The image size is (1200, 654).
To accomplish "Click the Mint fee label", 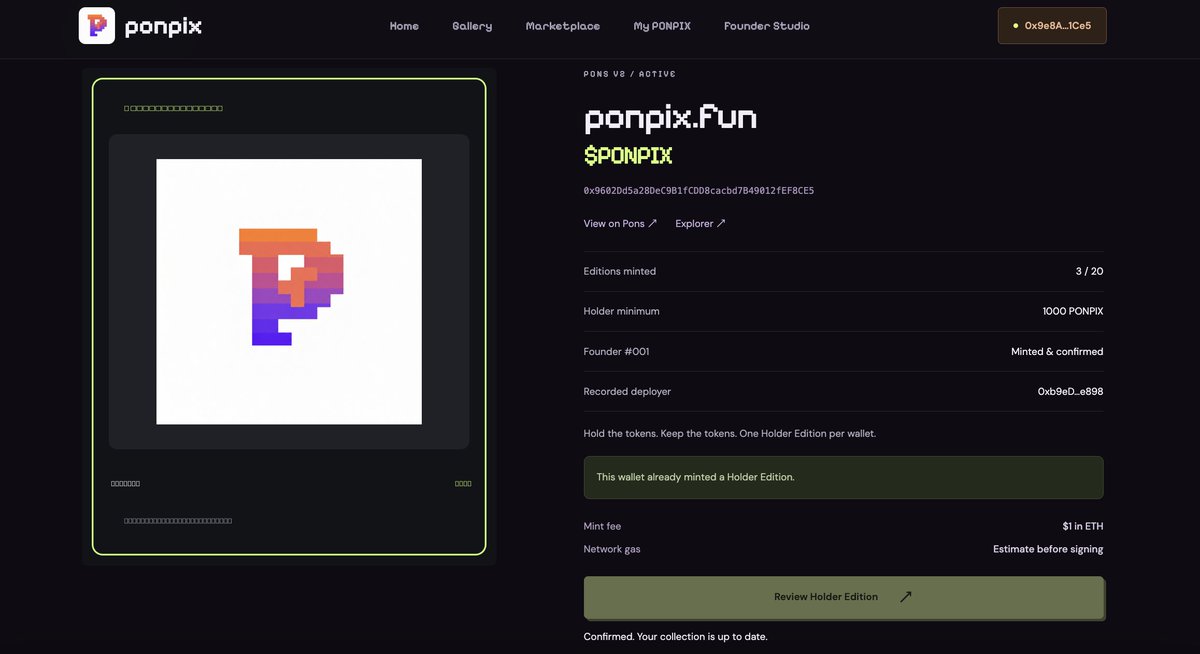I will (603, 527).
